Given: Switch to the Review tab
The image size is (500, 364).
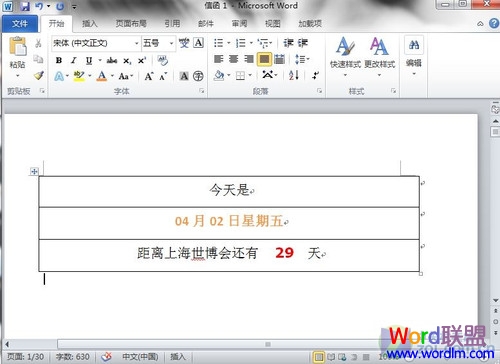Looking at the screenshot, I should tap(239, 24).
